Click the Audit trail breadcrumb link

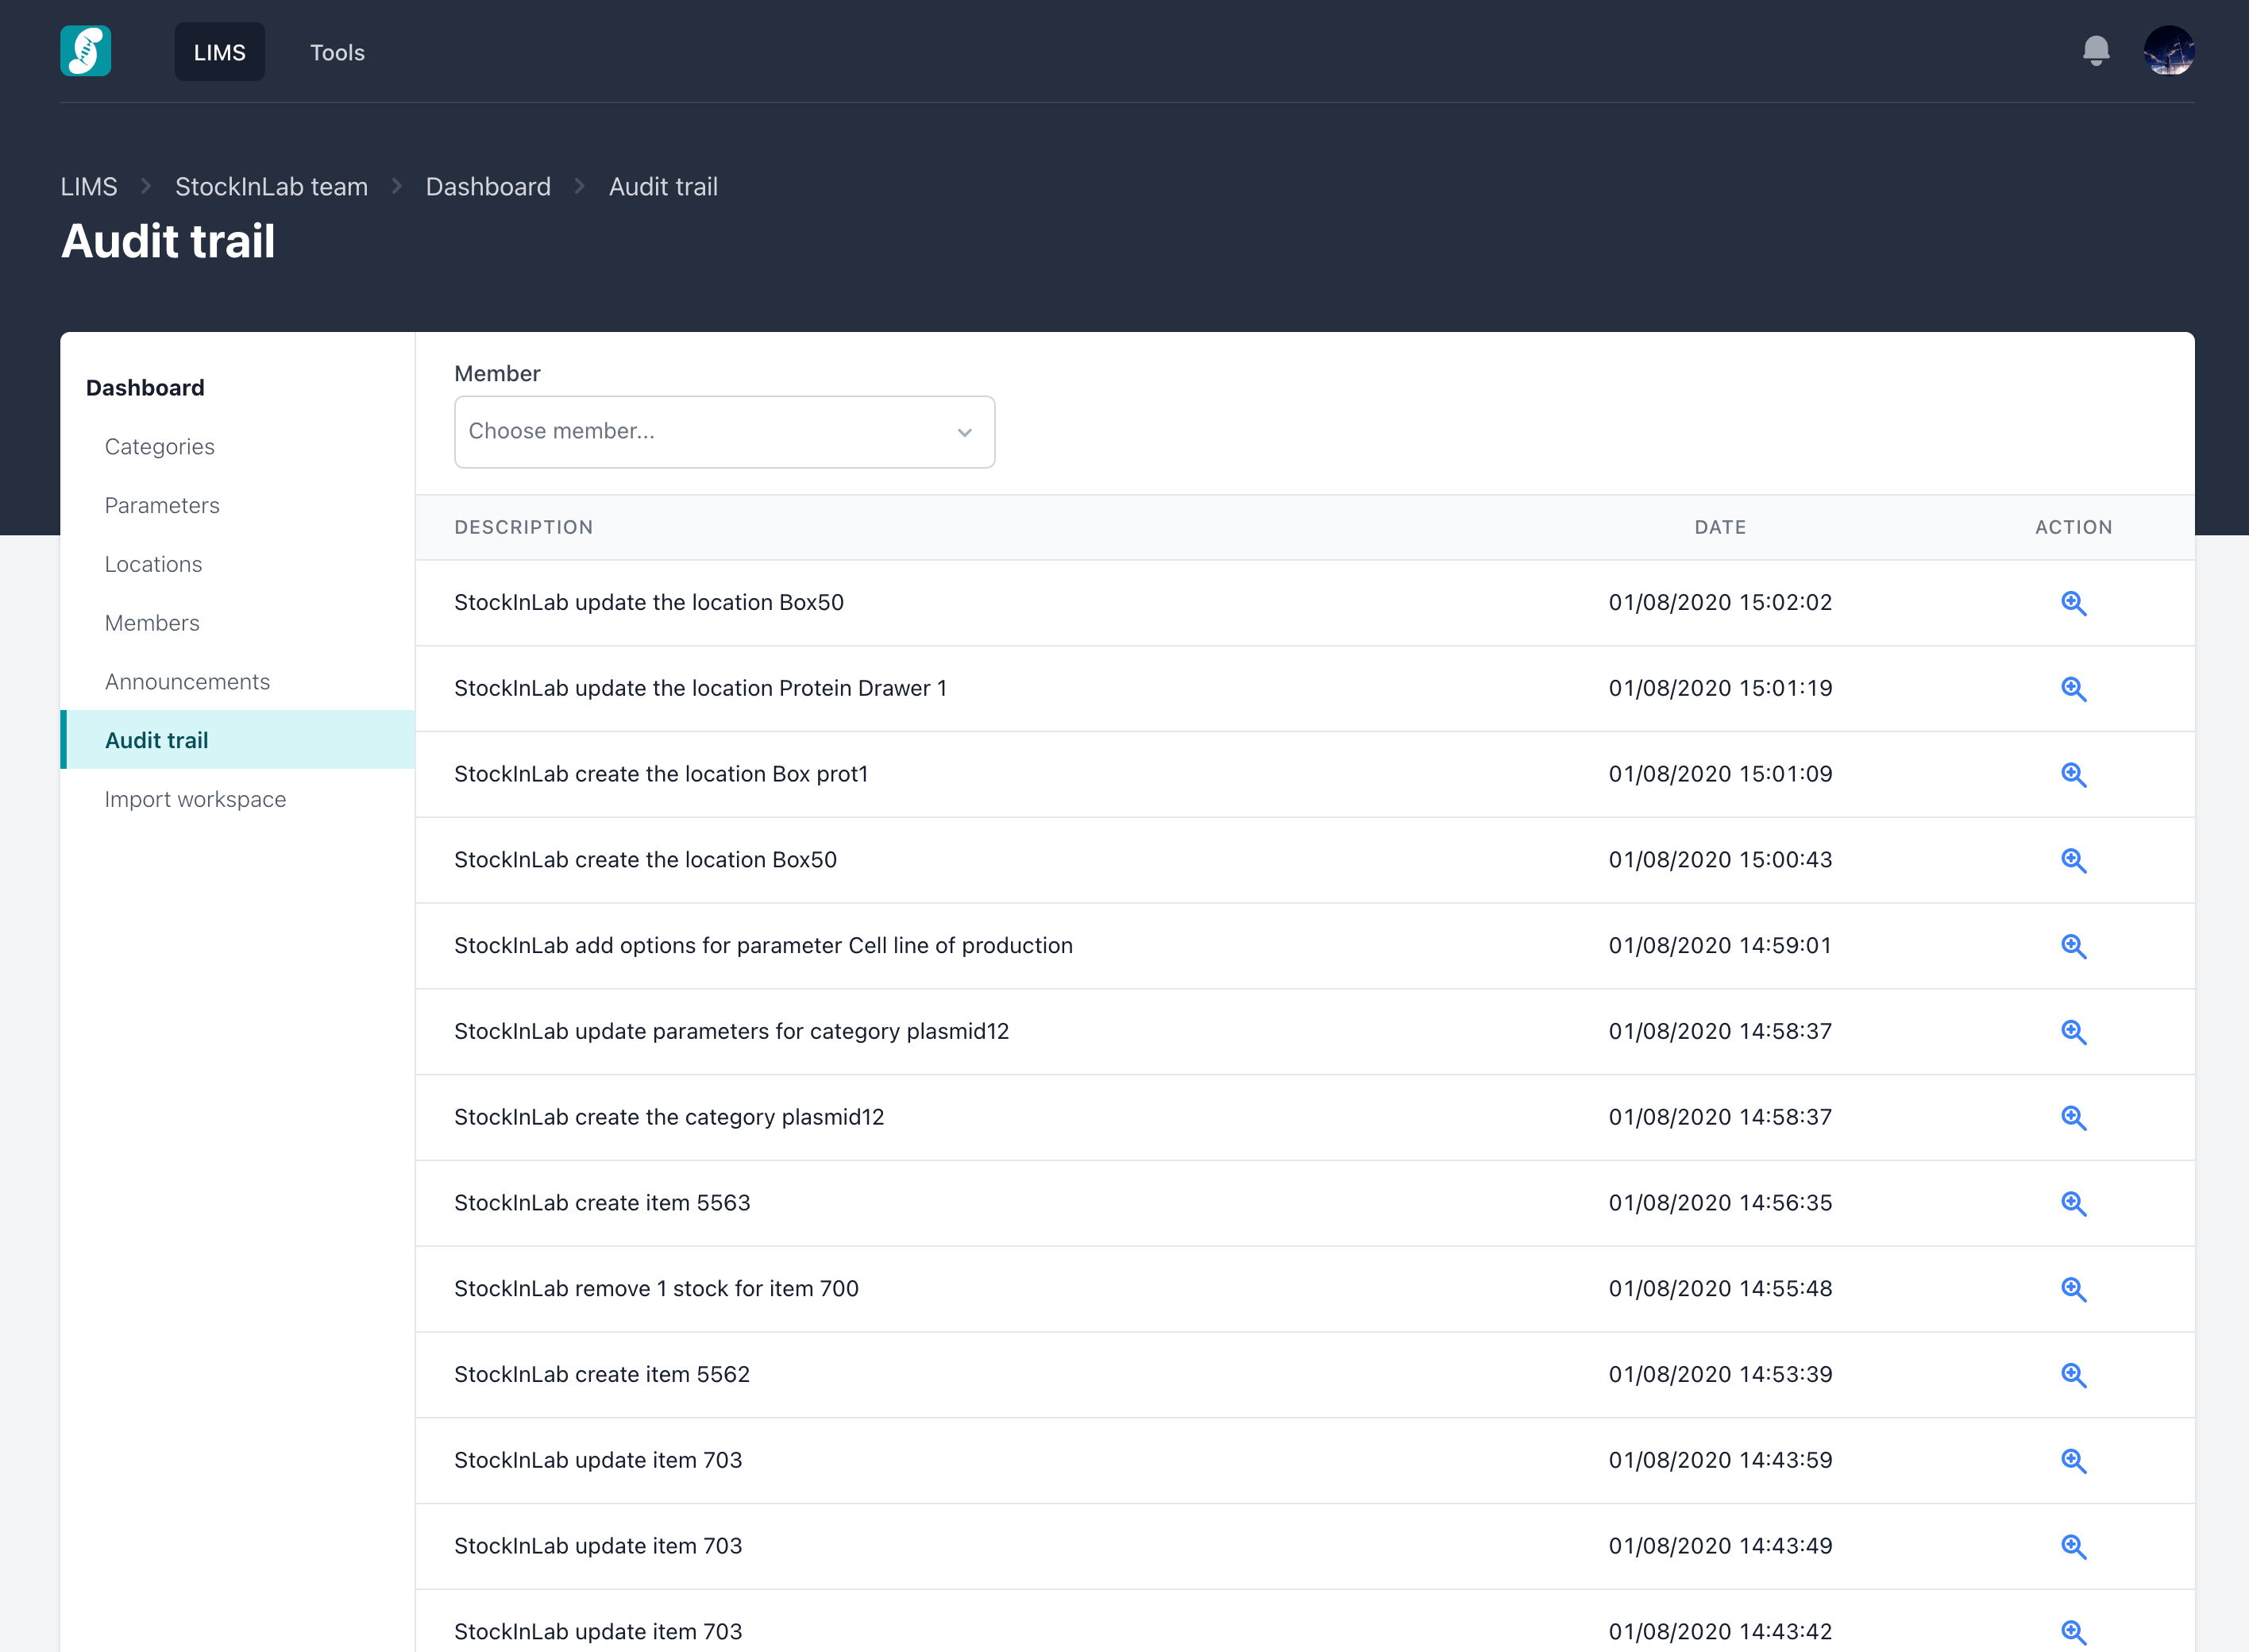click(x=663, y=187)
